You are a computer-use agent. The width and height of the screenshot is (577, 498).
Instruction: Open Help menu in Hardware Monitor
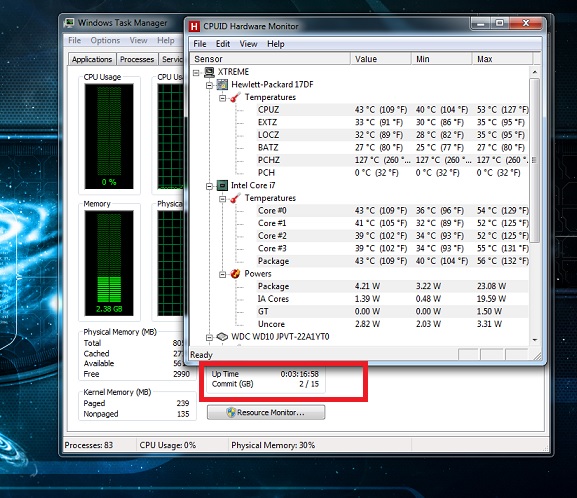pos(276,44)
